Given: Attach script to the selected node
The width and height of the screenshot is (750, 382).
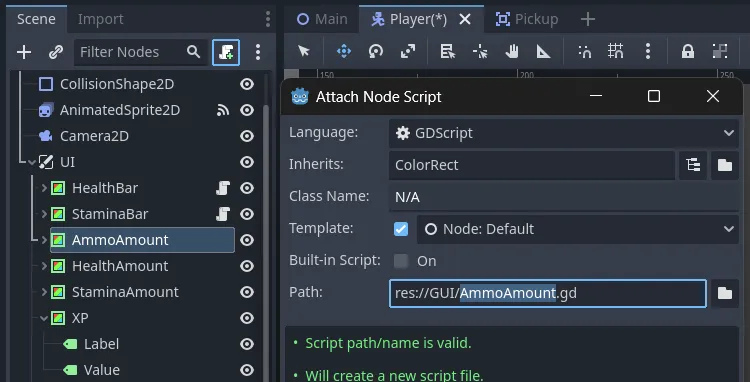Looking at the screenshot, I should [x=226, y=52].
